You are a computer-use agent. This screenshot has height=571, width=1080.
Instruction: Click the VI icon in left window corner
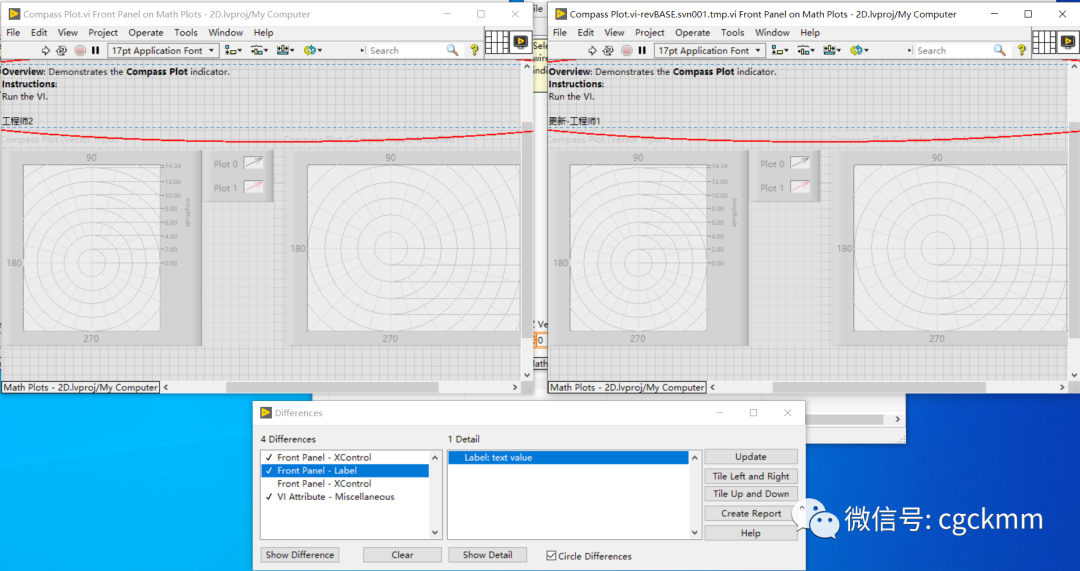pos(520,42)
